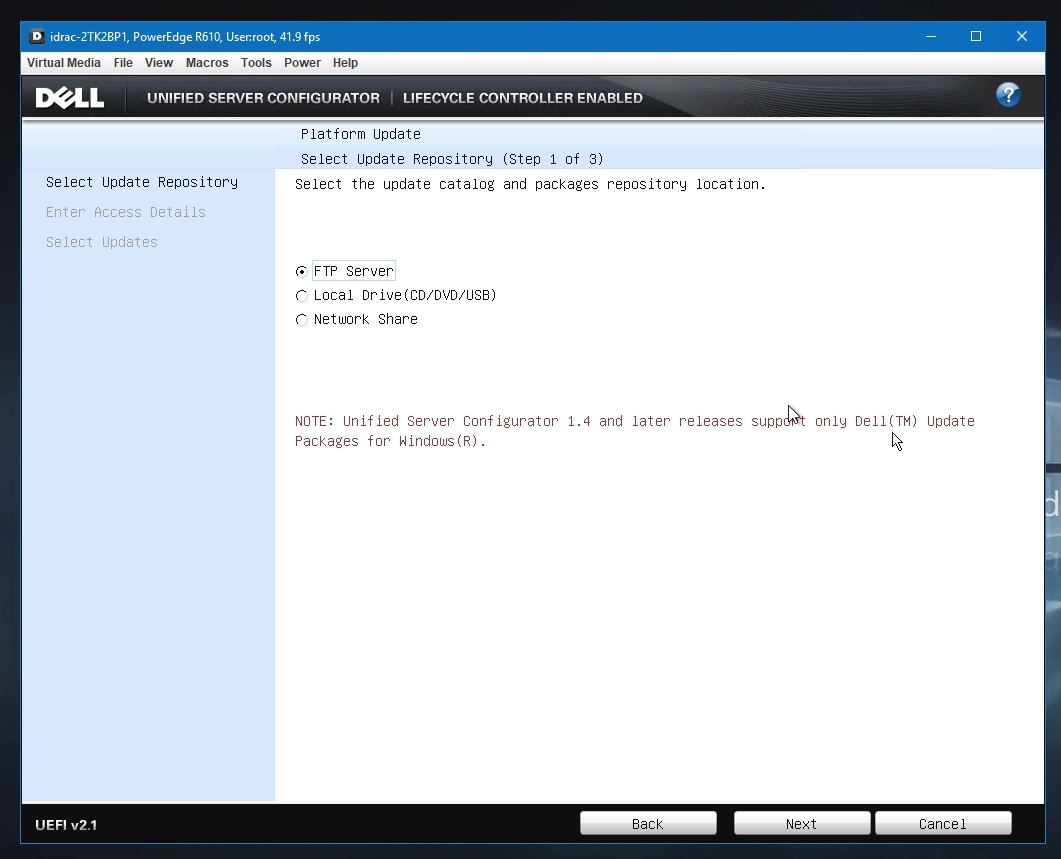Select the Network Share radio option

coord(302,320)
